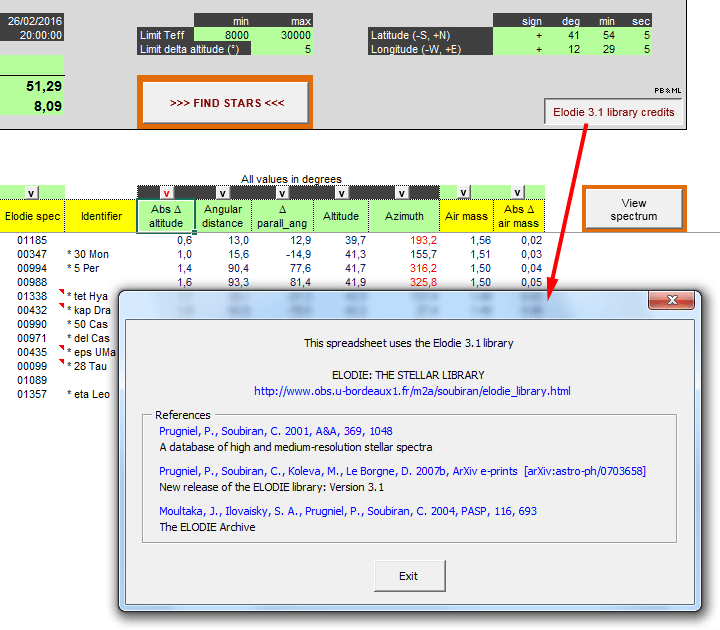Select the time cell 20:00:00
720x630 pixels.
[x=32, y=35]
